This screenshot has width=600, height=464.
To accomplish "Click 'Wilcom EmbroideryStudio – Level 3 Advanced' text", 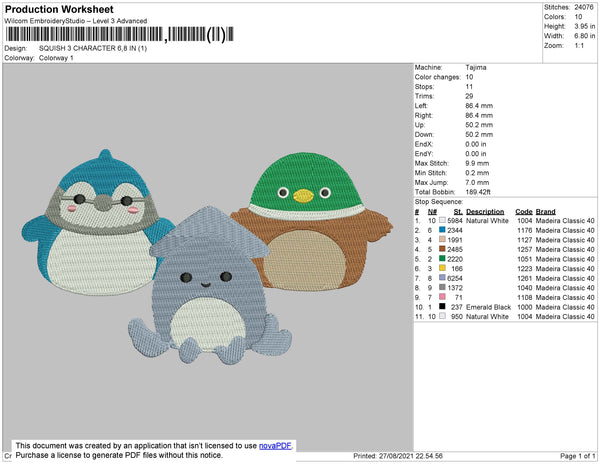I will tap(76, 21).
